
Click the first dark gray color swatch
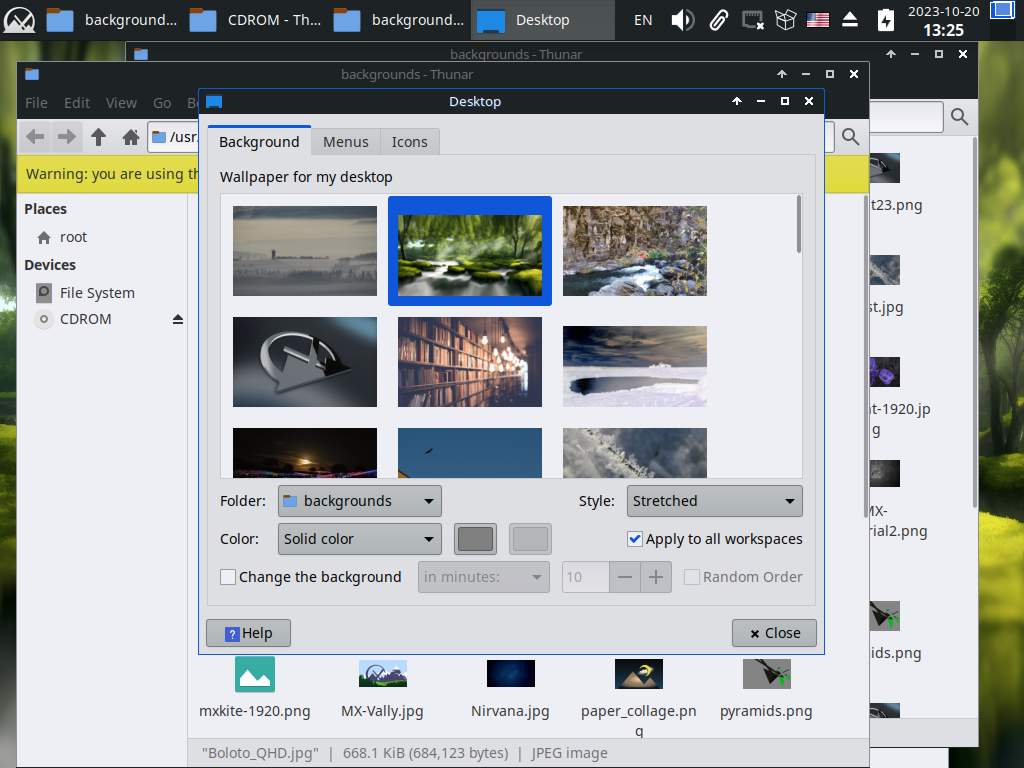[476, 539]
